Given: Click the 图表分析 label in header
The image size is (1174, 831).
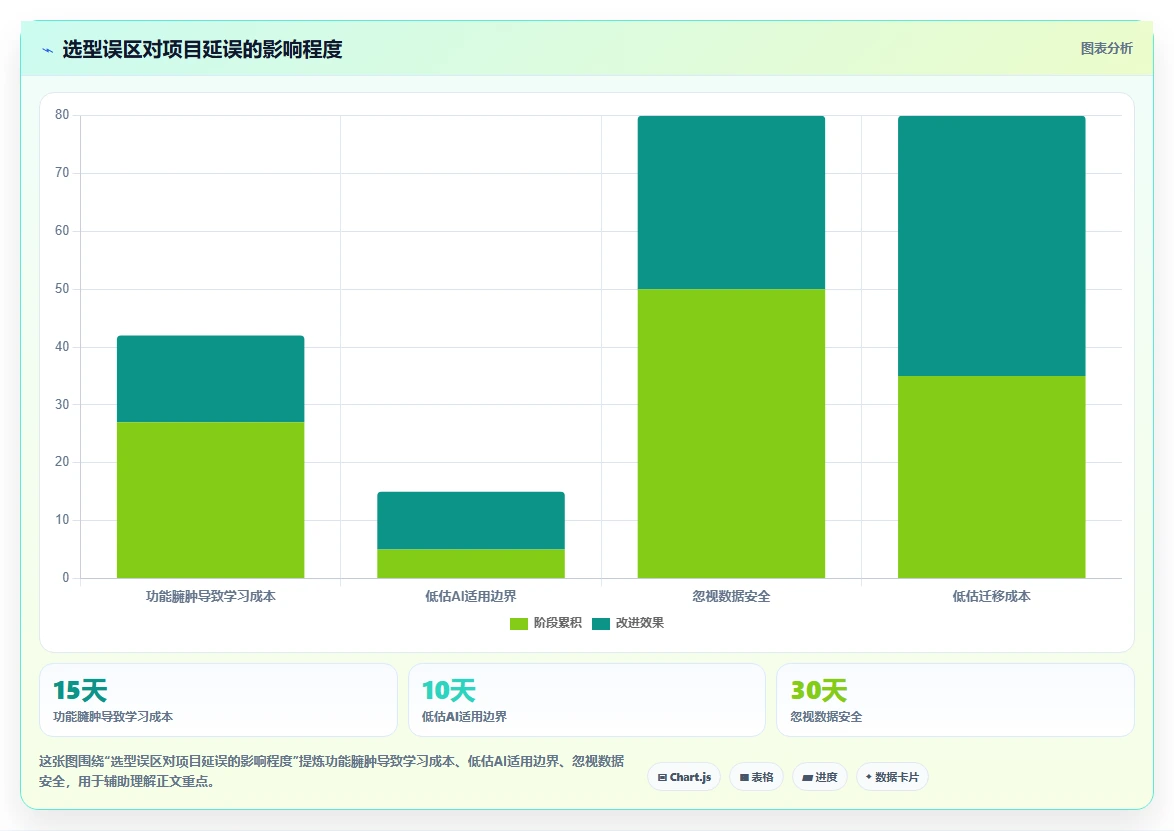Looking at the screenshot, I should 1106,49.
